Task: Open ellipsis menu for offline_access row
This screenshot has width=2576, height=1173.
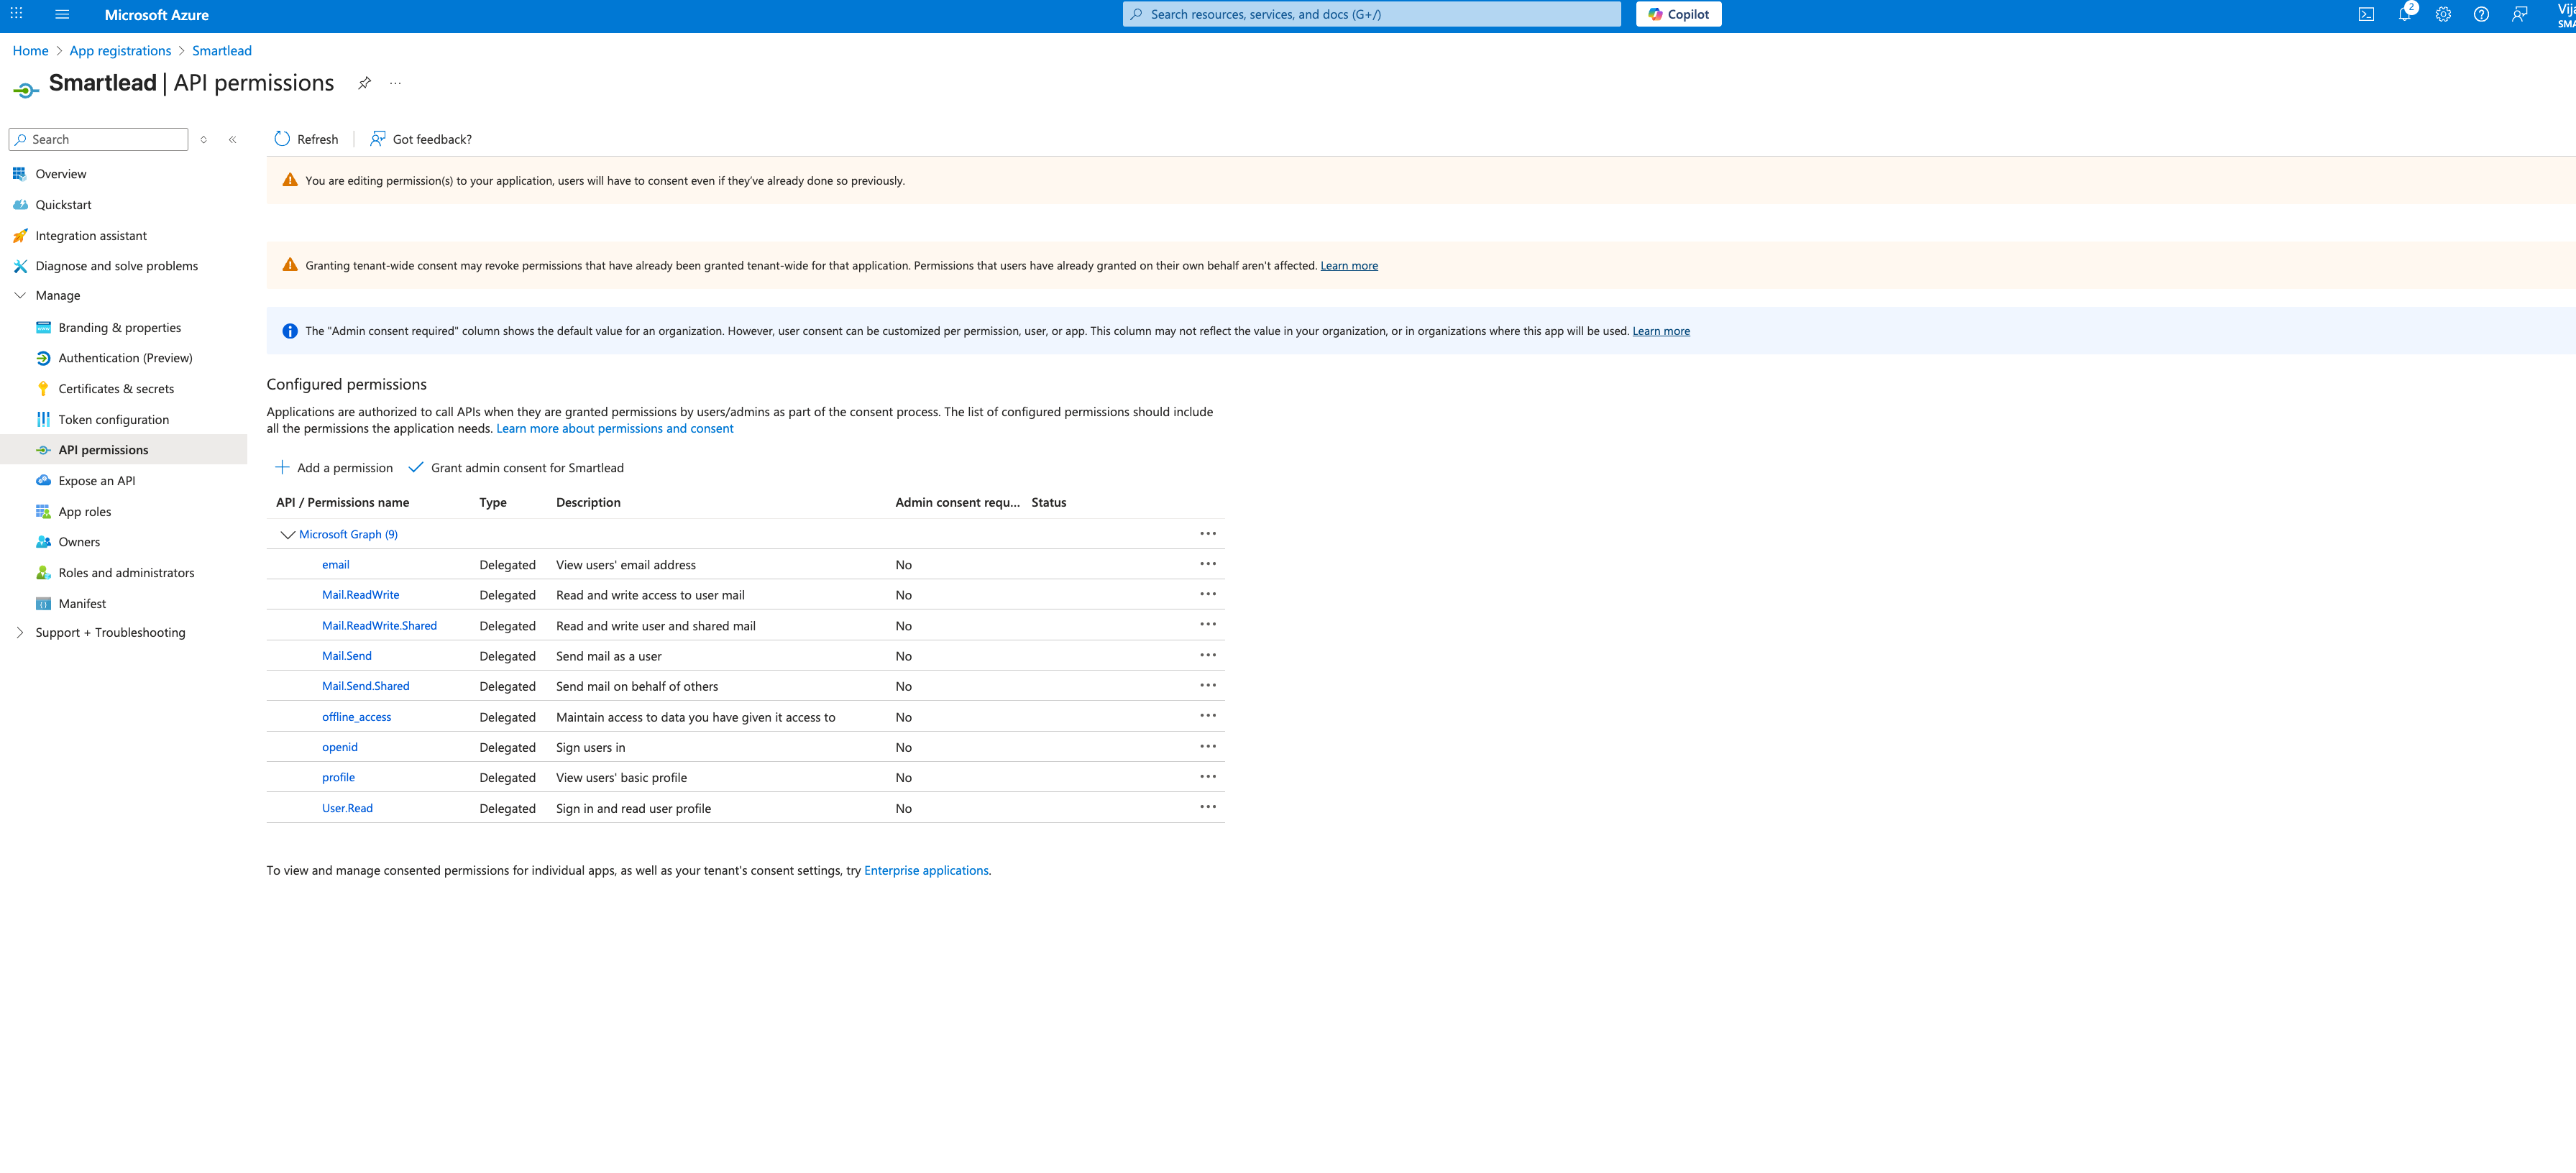Action: [1208, 716]
